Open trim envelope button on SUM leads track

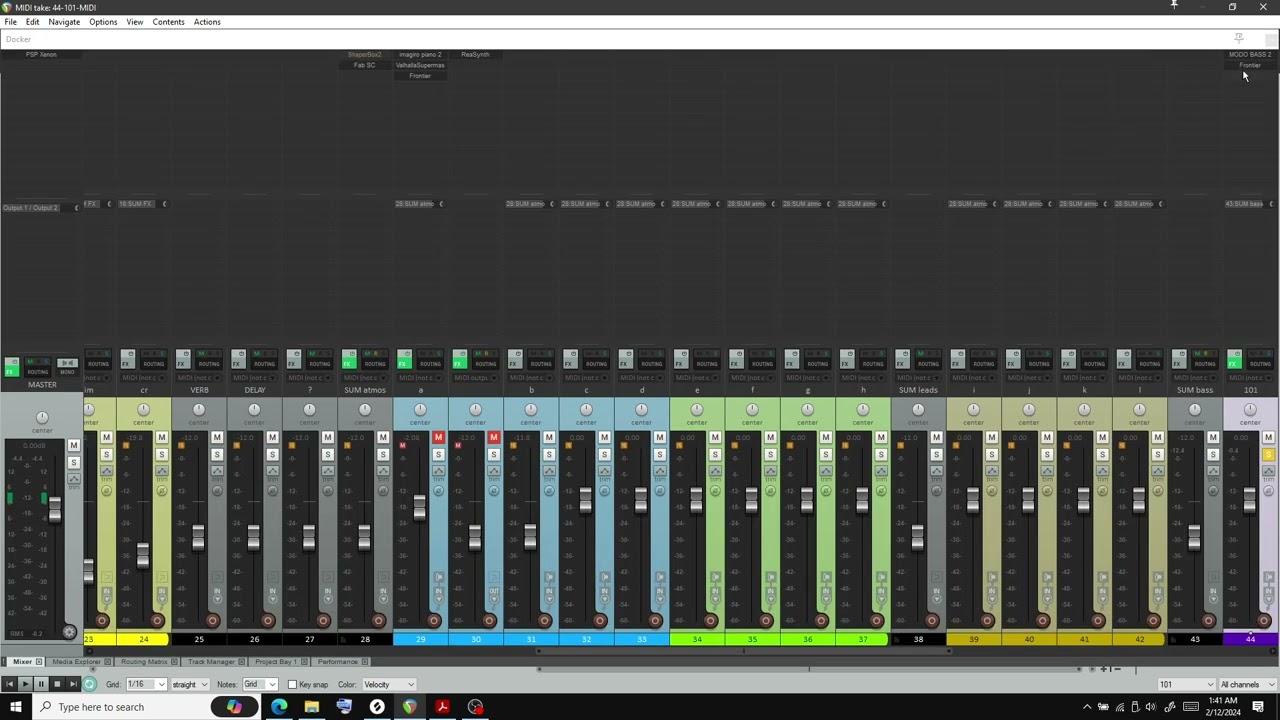coord(936,471)
